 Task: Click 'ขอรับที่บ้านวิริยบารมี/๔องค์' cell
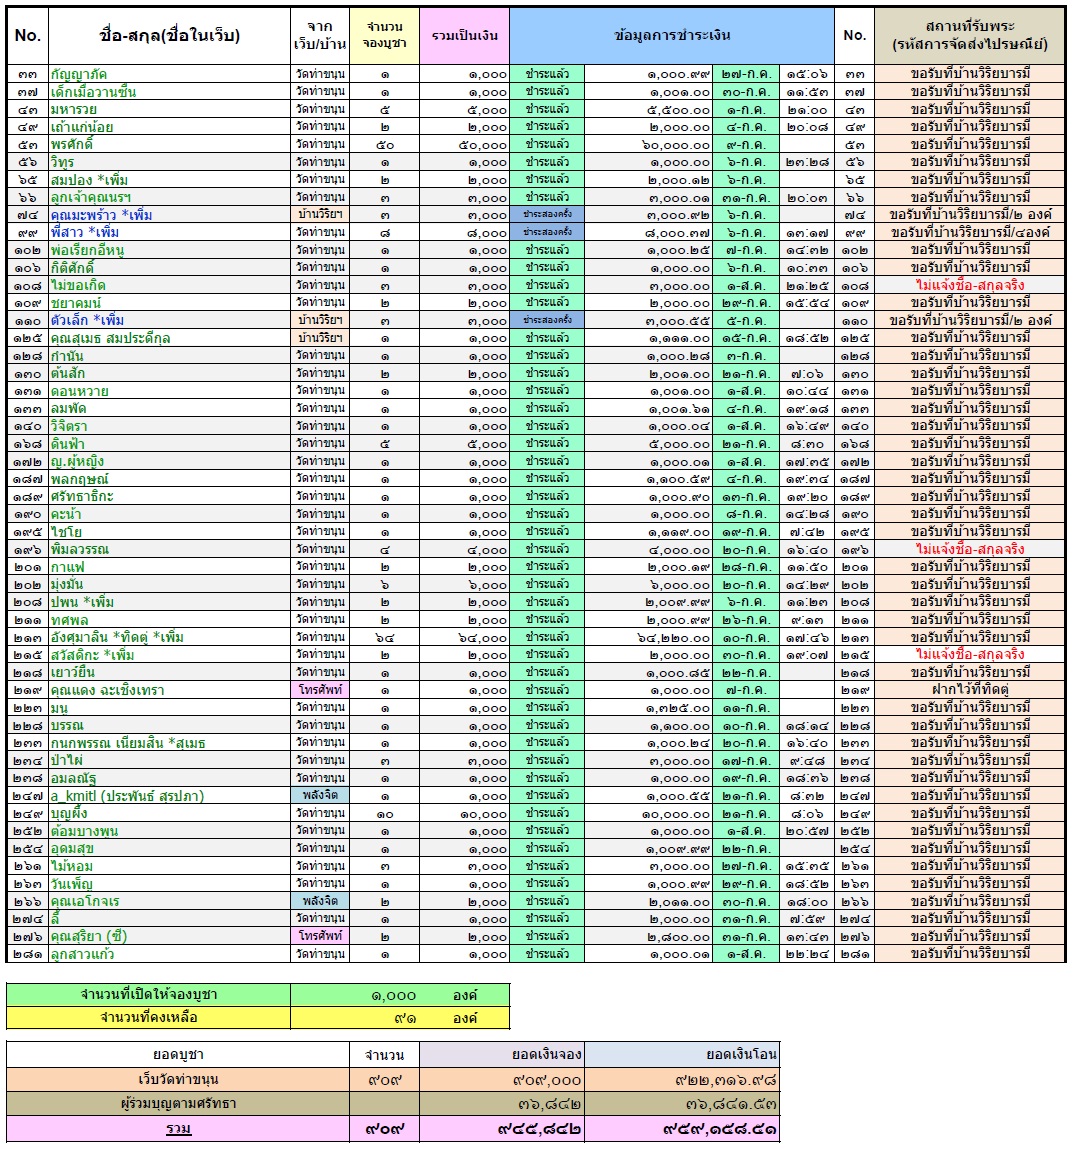pyautogui.click(x=970, y=232)
